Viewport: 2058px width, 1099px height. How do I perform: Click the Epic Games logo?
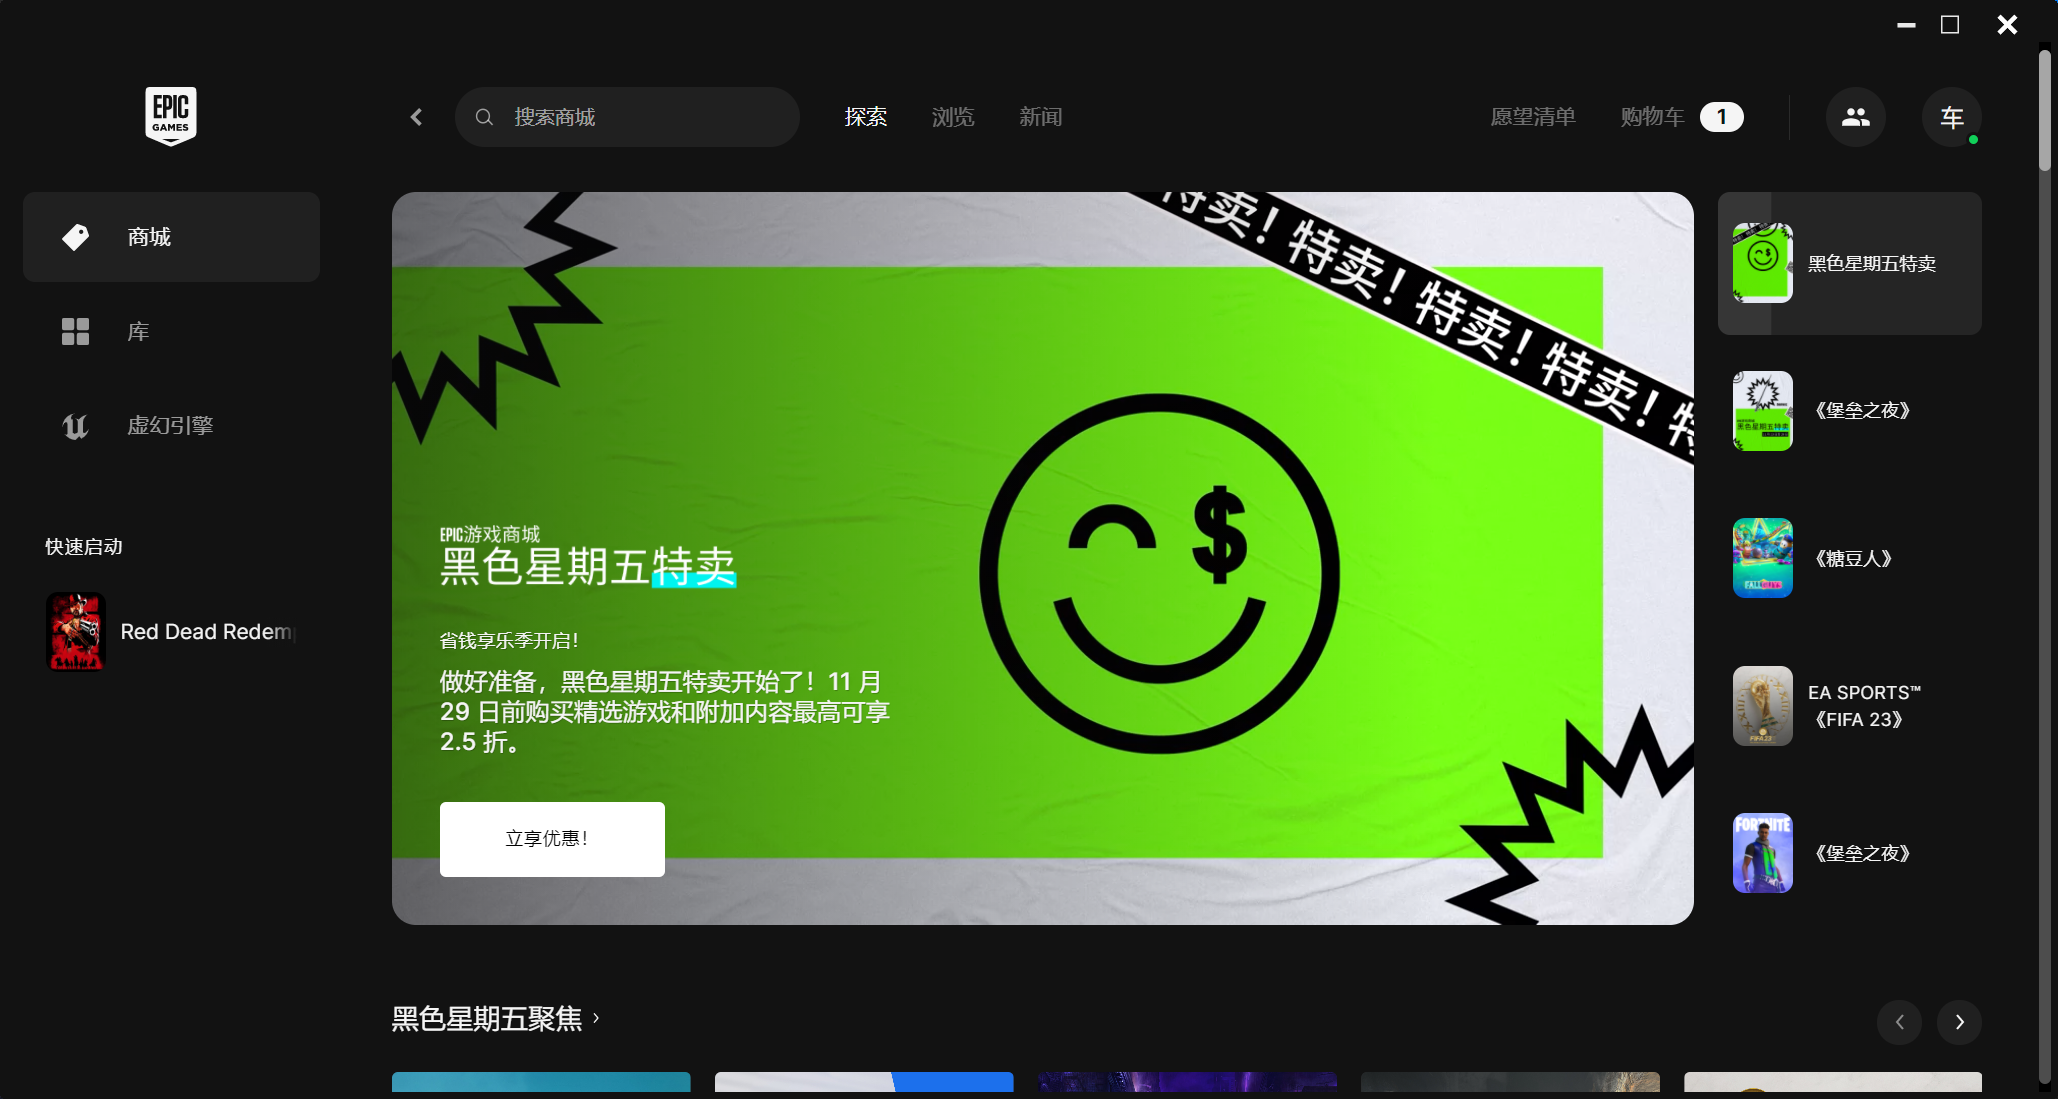(x=171, y=116)
